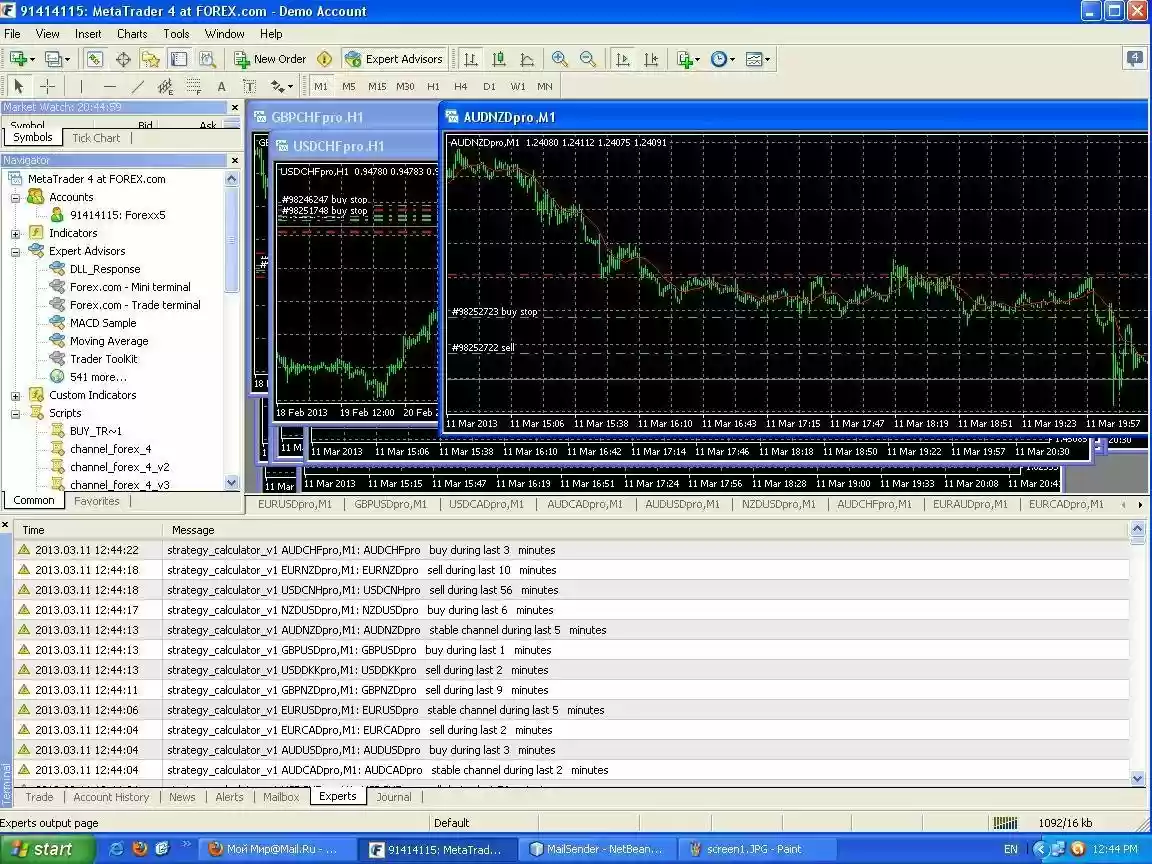Zoom in on the chart
1152x864 pixels.
tap(561, 59)
